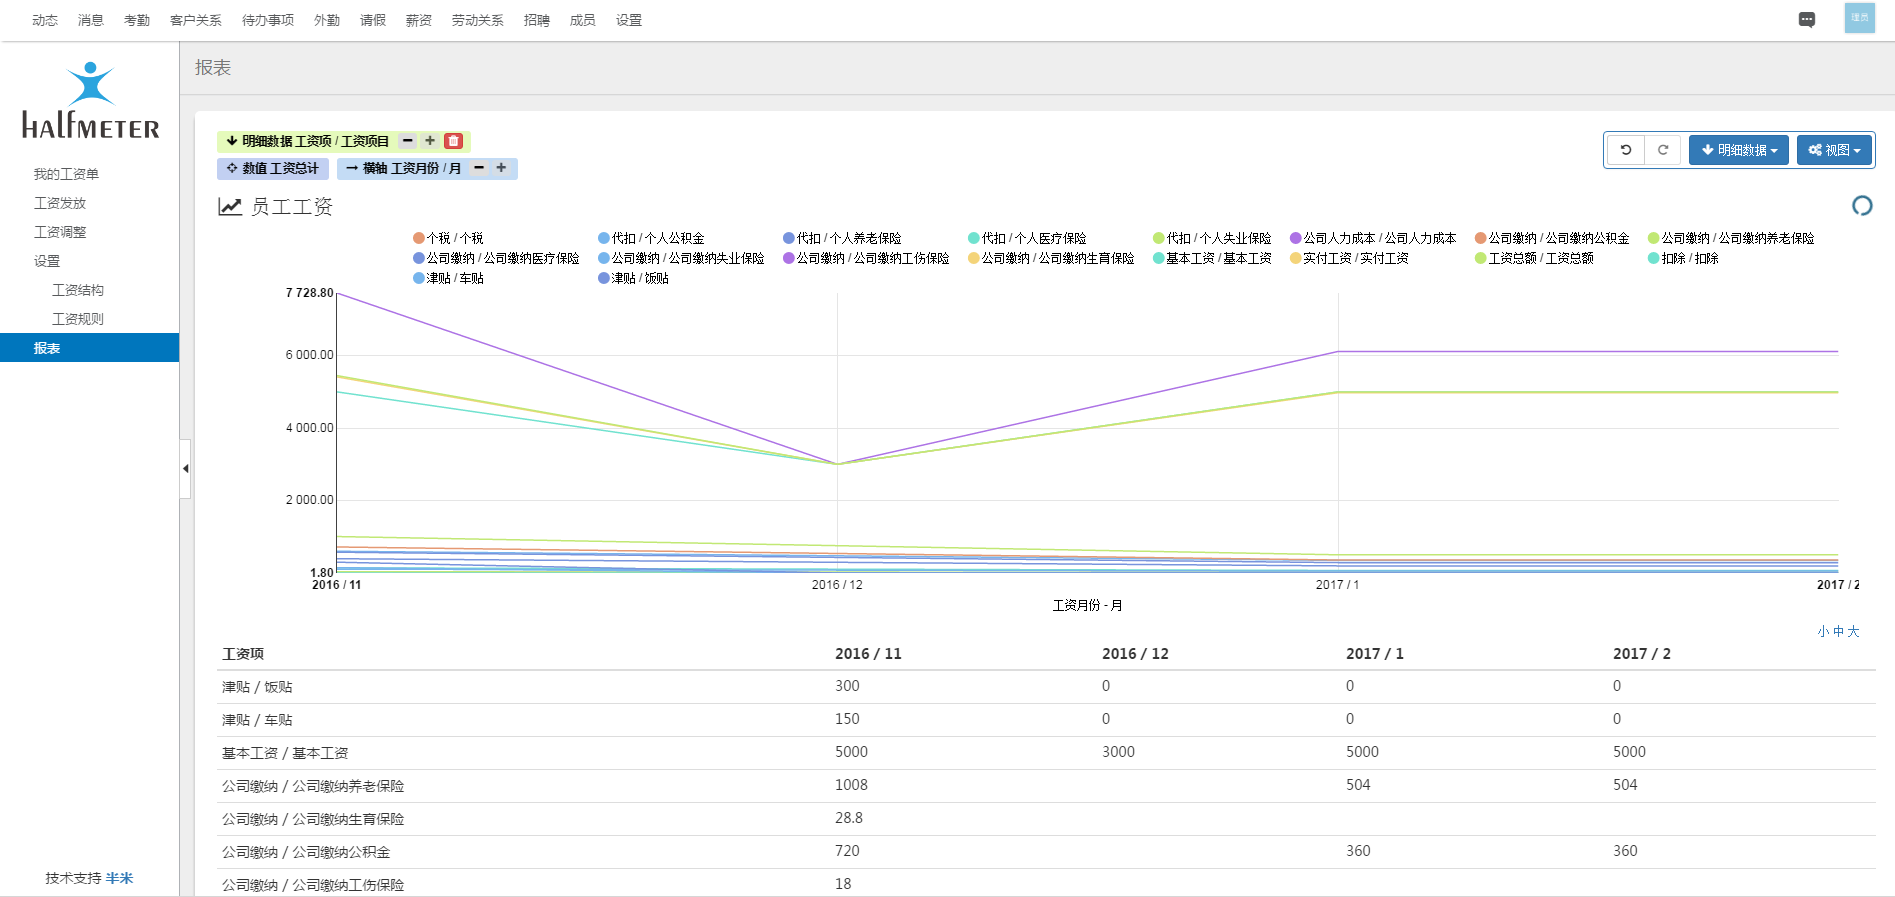Click plus button on 横轴 工资月份 tag

[501, 168]
